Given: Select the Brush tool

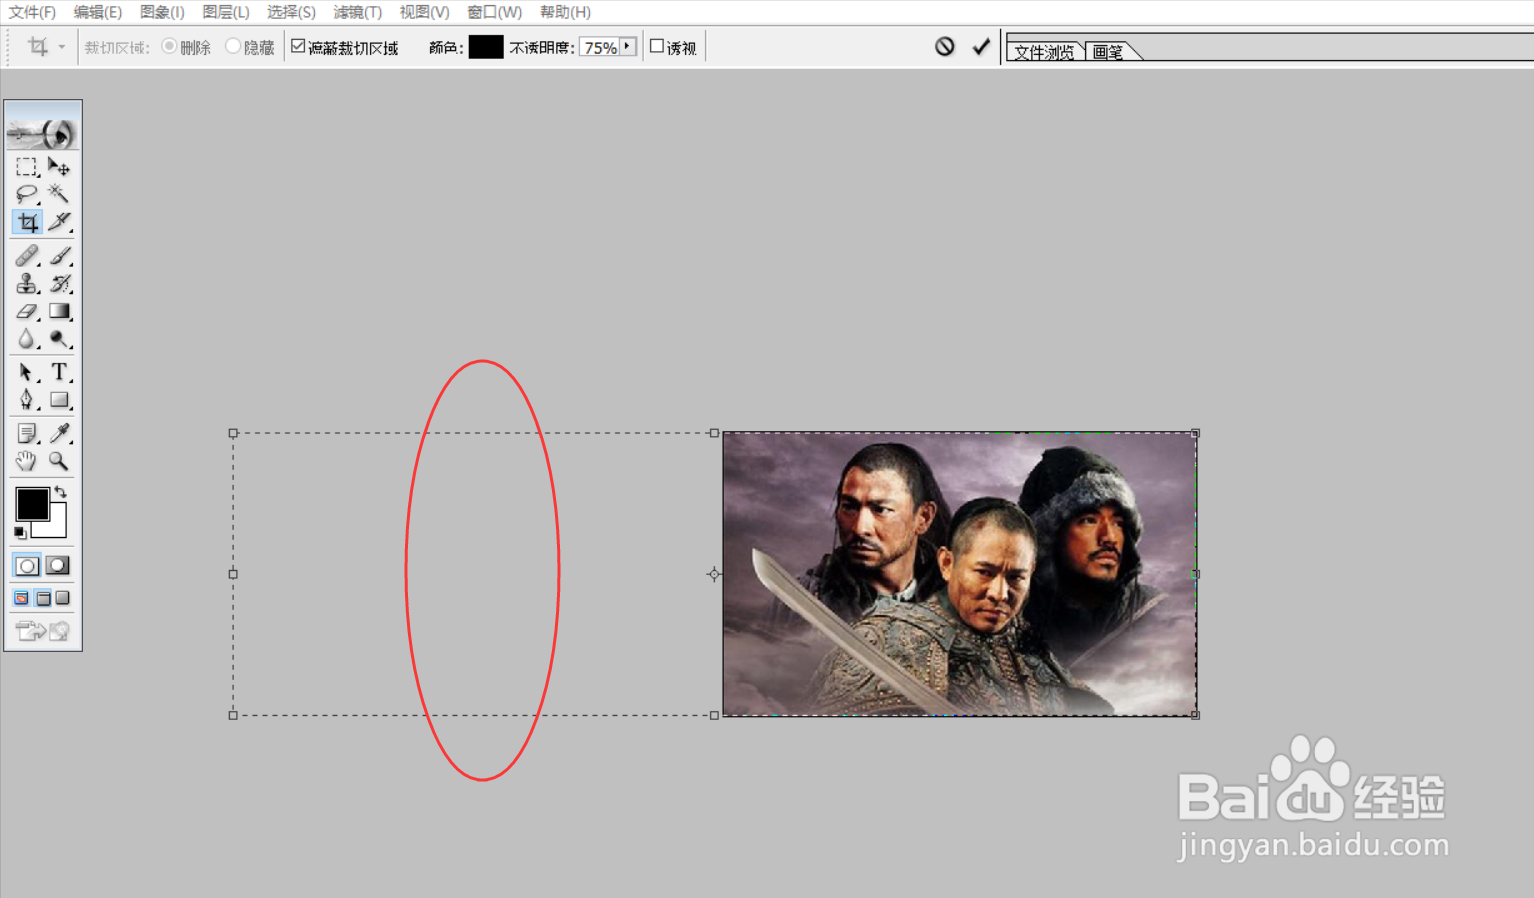Looking at the screenshot, I should (59, 256).
